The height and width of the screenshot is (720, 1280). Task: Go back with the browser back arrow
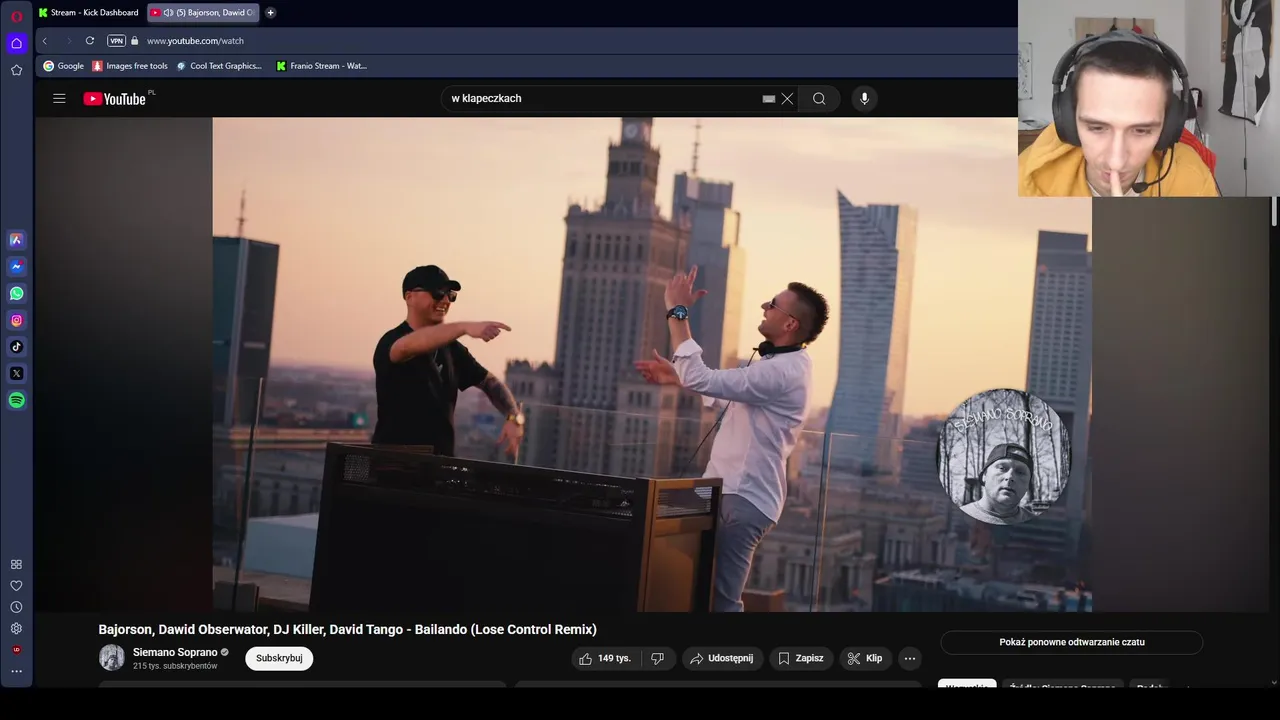point(44,41)
